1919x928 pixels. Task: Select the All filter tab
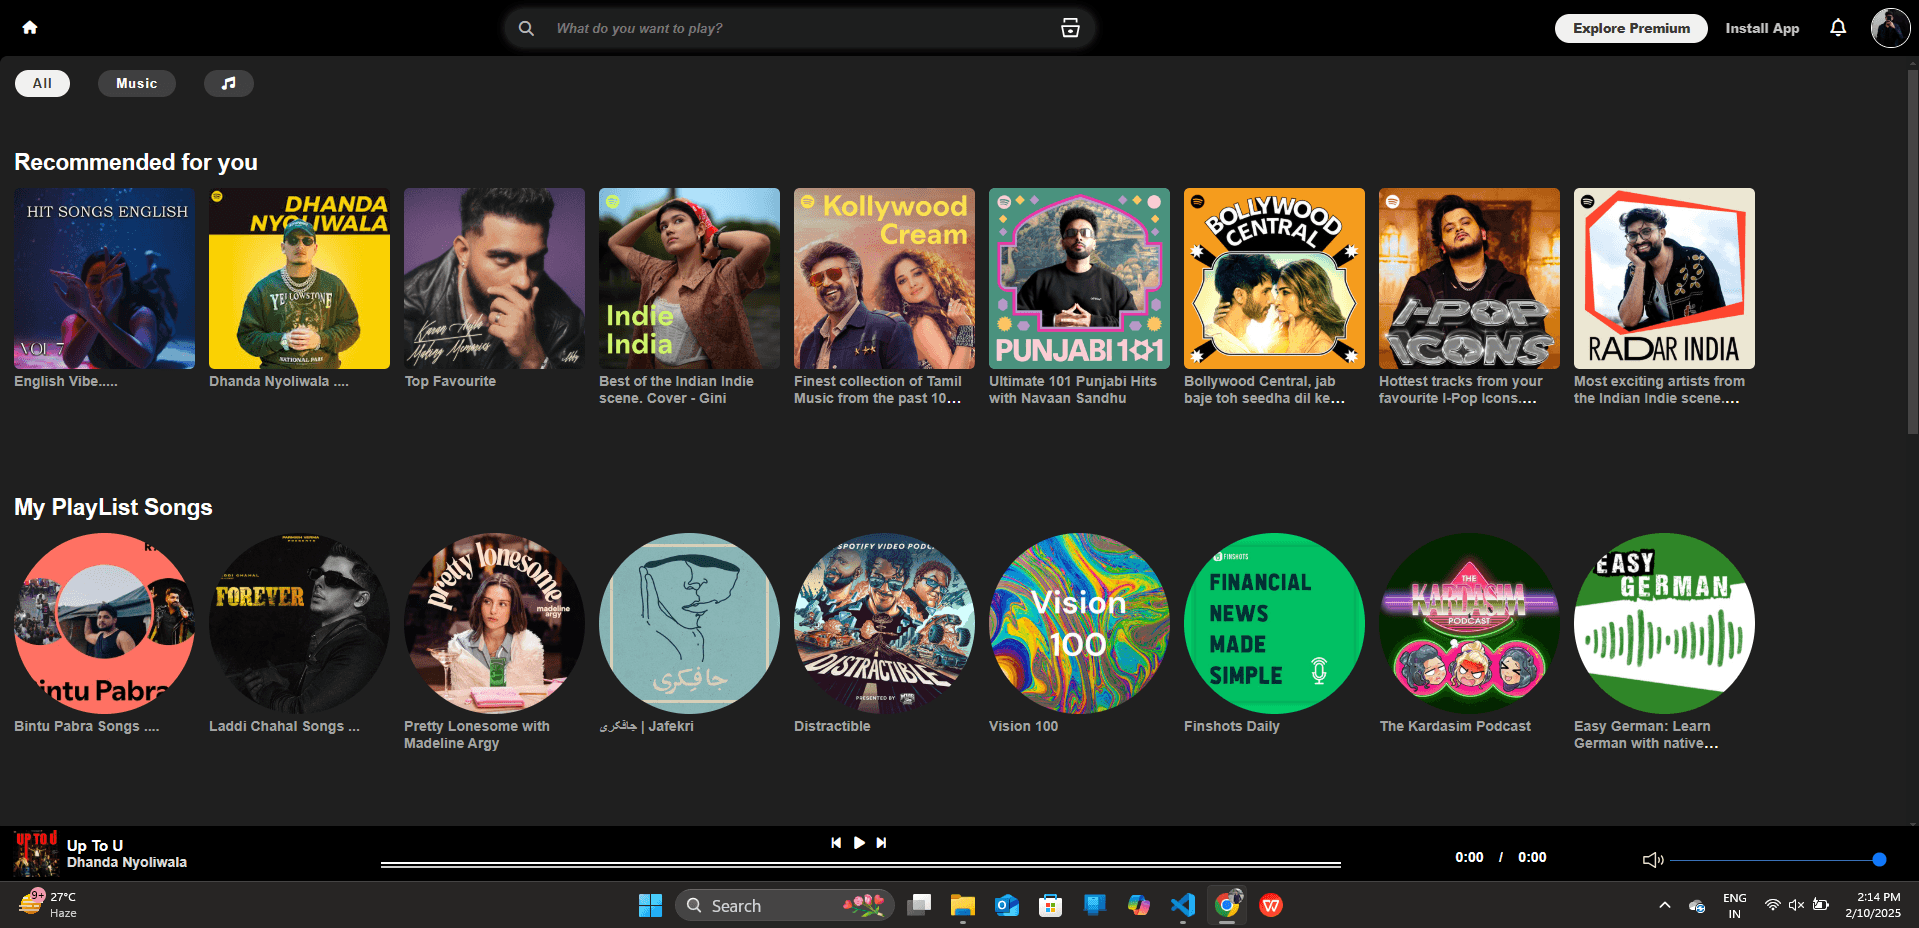coord(42,83)
